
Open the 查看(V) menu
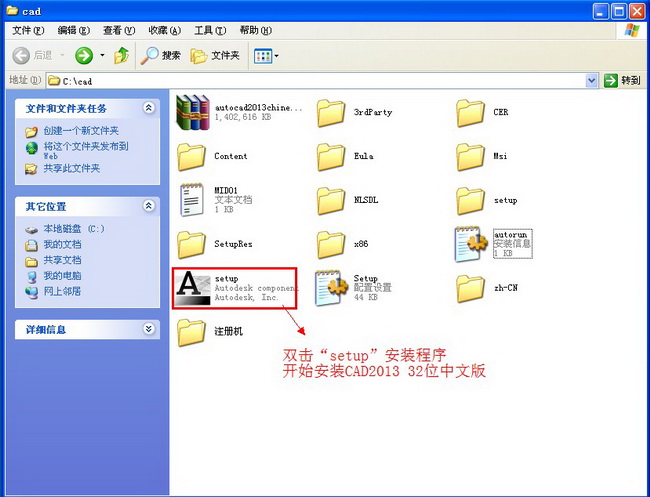tap(119, 30)
